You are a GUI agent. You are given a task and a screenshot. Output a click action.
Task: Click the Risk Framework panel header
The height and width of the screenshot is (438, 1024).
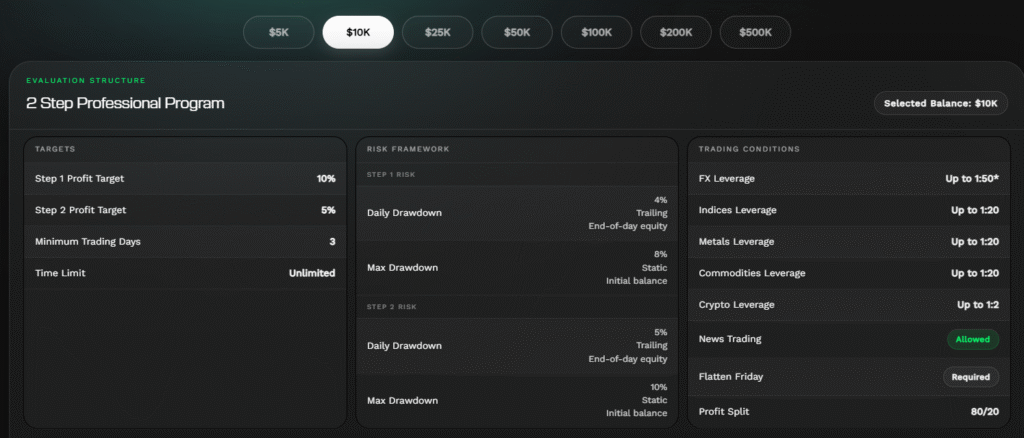pyautogui.click(x=408, y=149)
